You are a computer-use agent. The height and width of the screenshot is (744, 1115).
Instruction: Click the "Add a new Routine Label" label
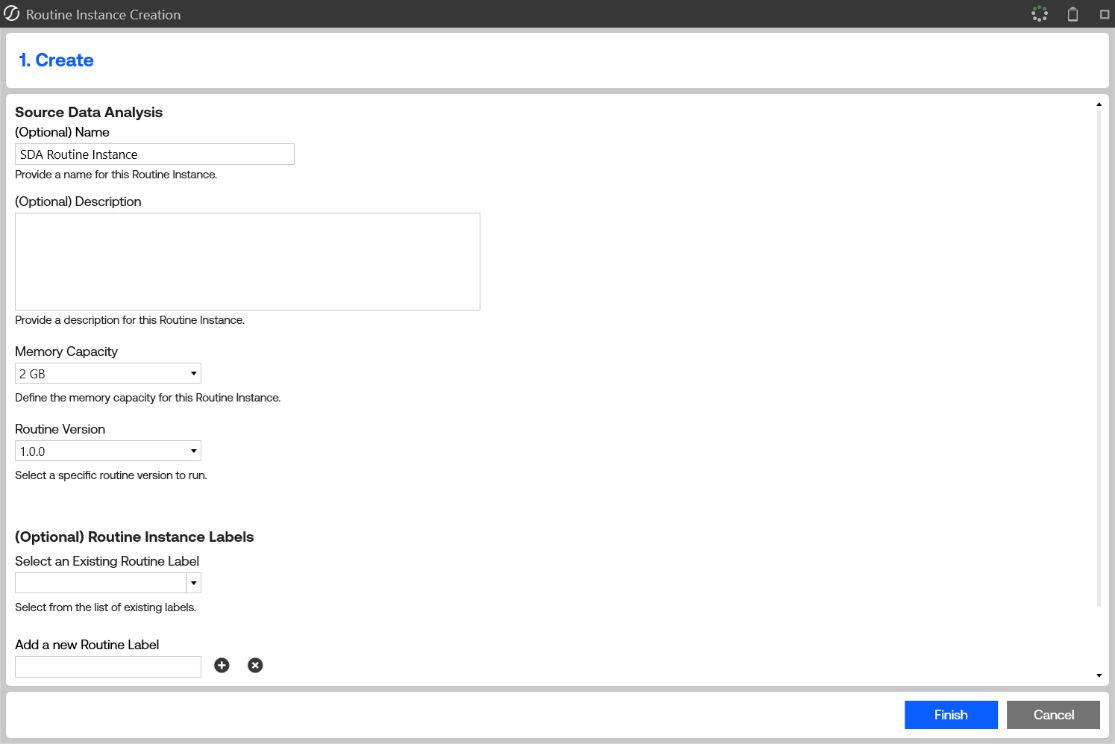coord(87,644)
